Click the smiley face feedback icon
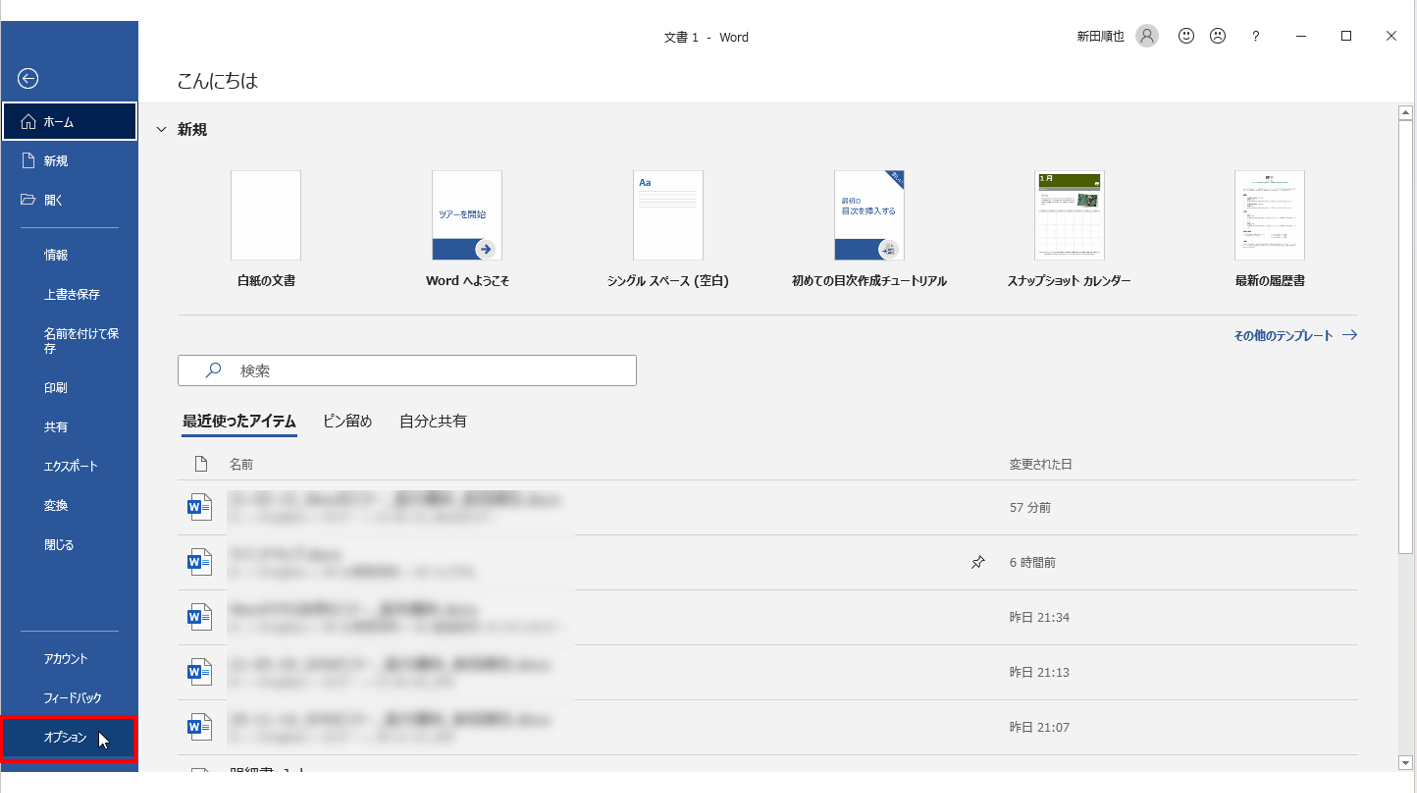 point(1186,36)
